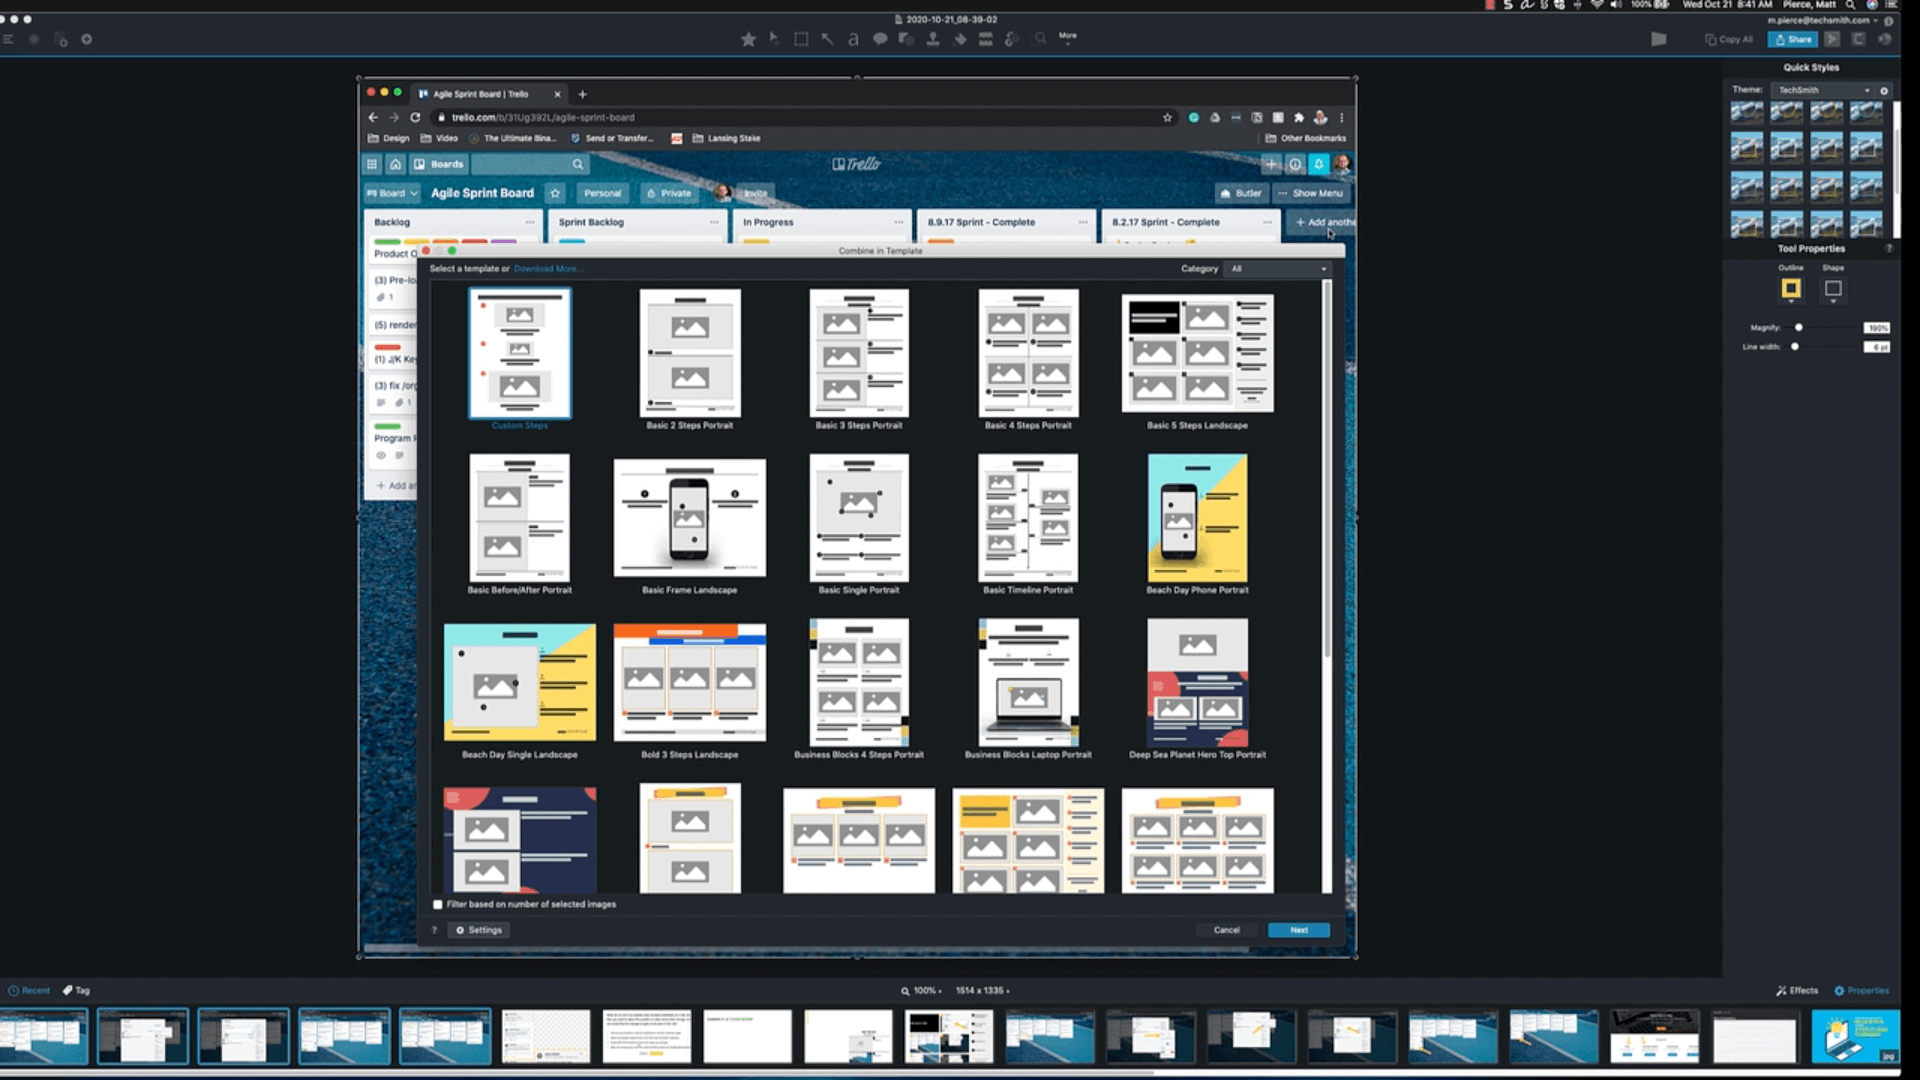Select the Callout speech bubble tool
This screenshot has width=1920, height=1080.
point(880,39)
